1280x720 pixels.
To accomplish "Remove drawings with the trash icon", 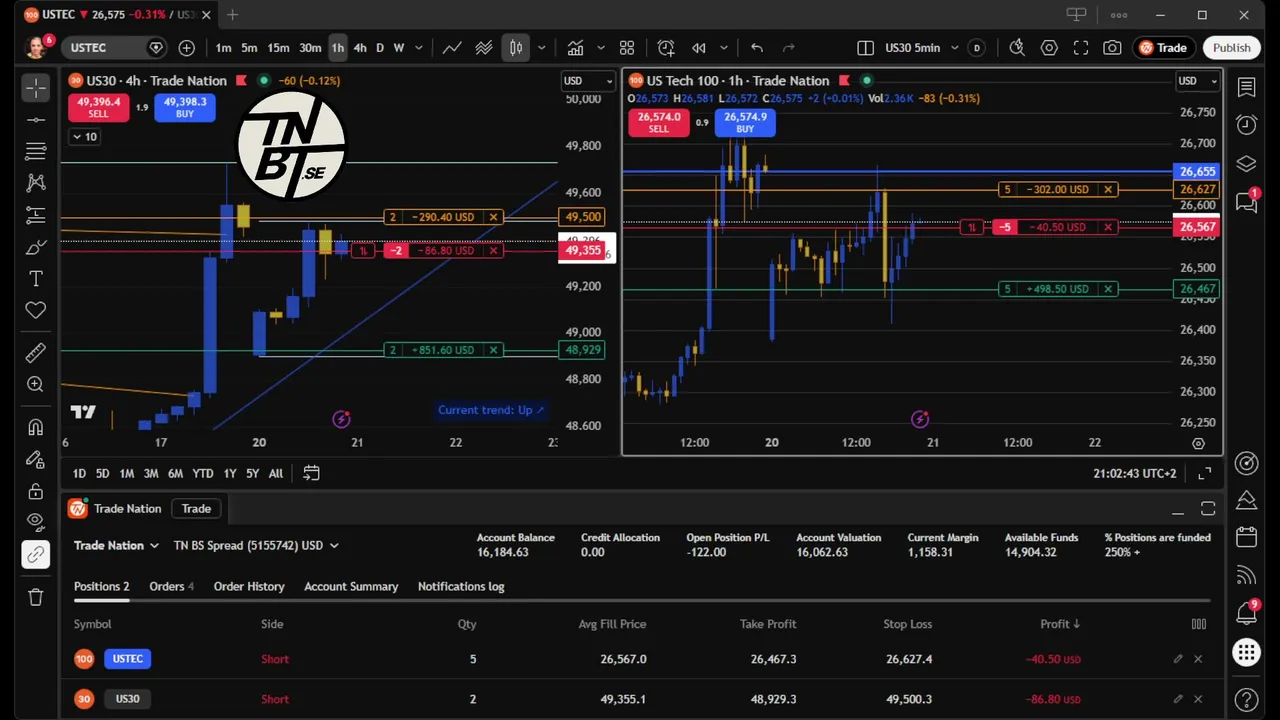I will (x=36, y=597).
